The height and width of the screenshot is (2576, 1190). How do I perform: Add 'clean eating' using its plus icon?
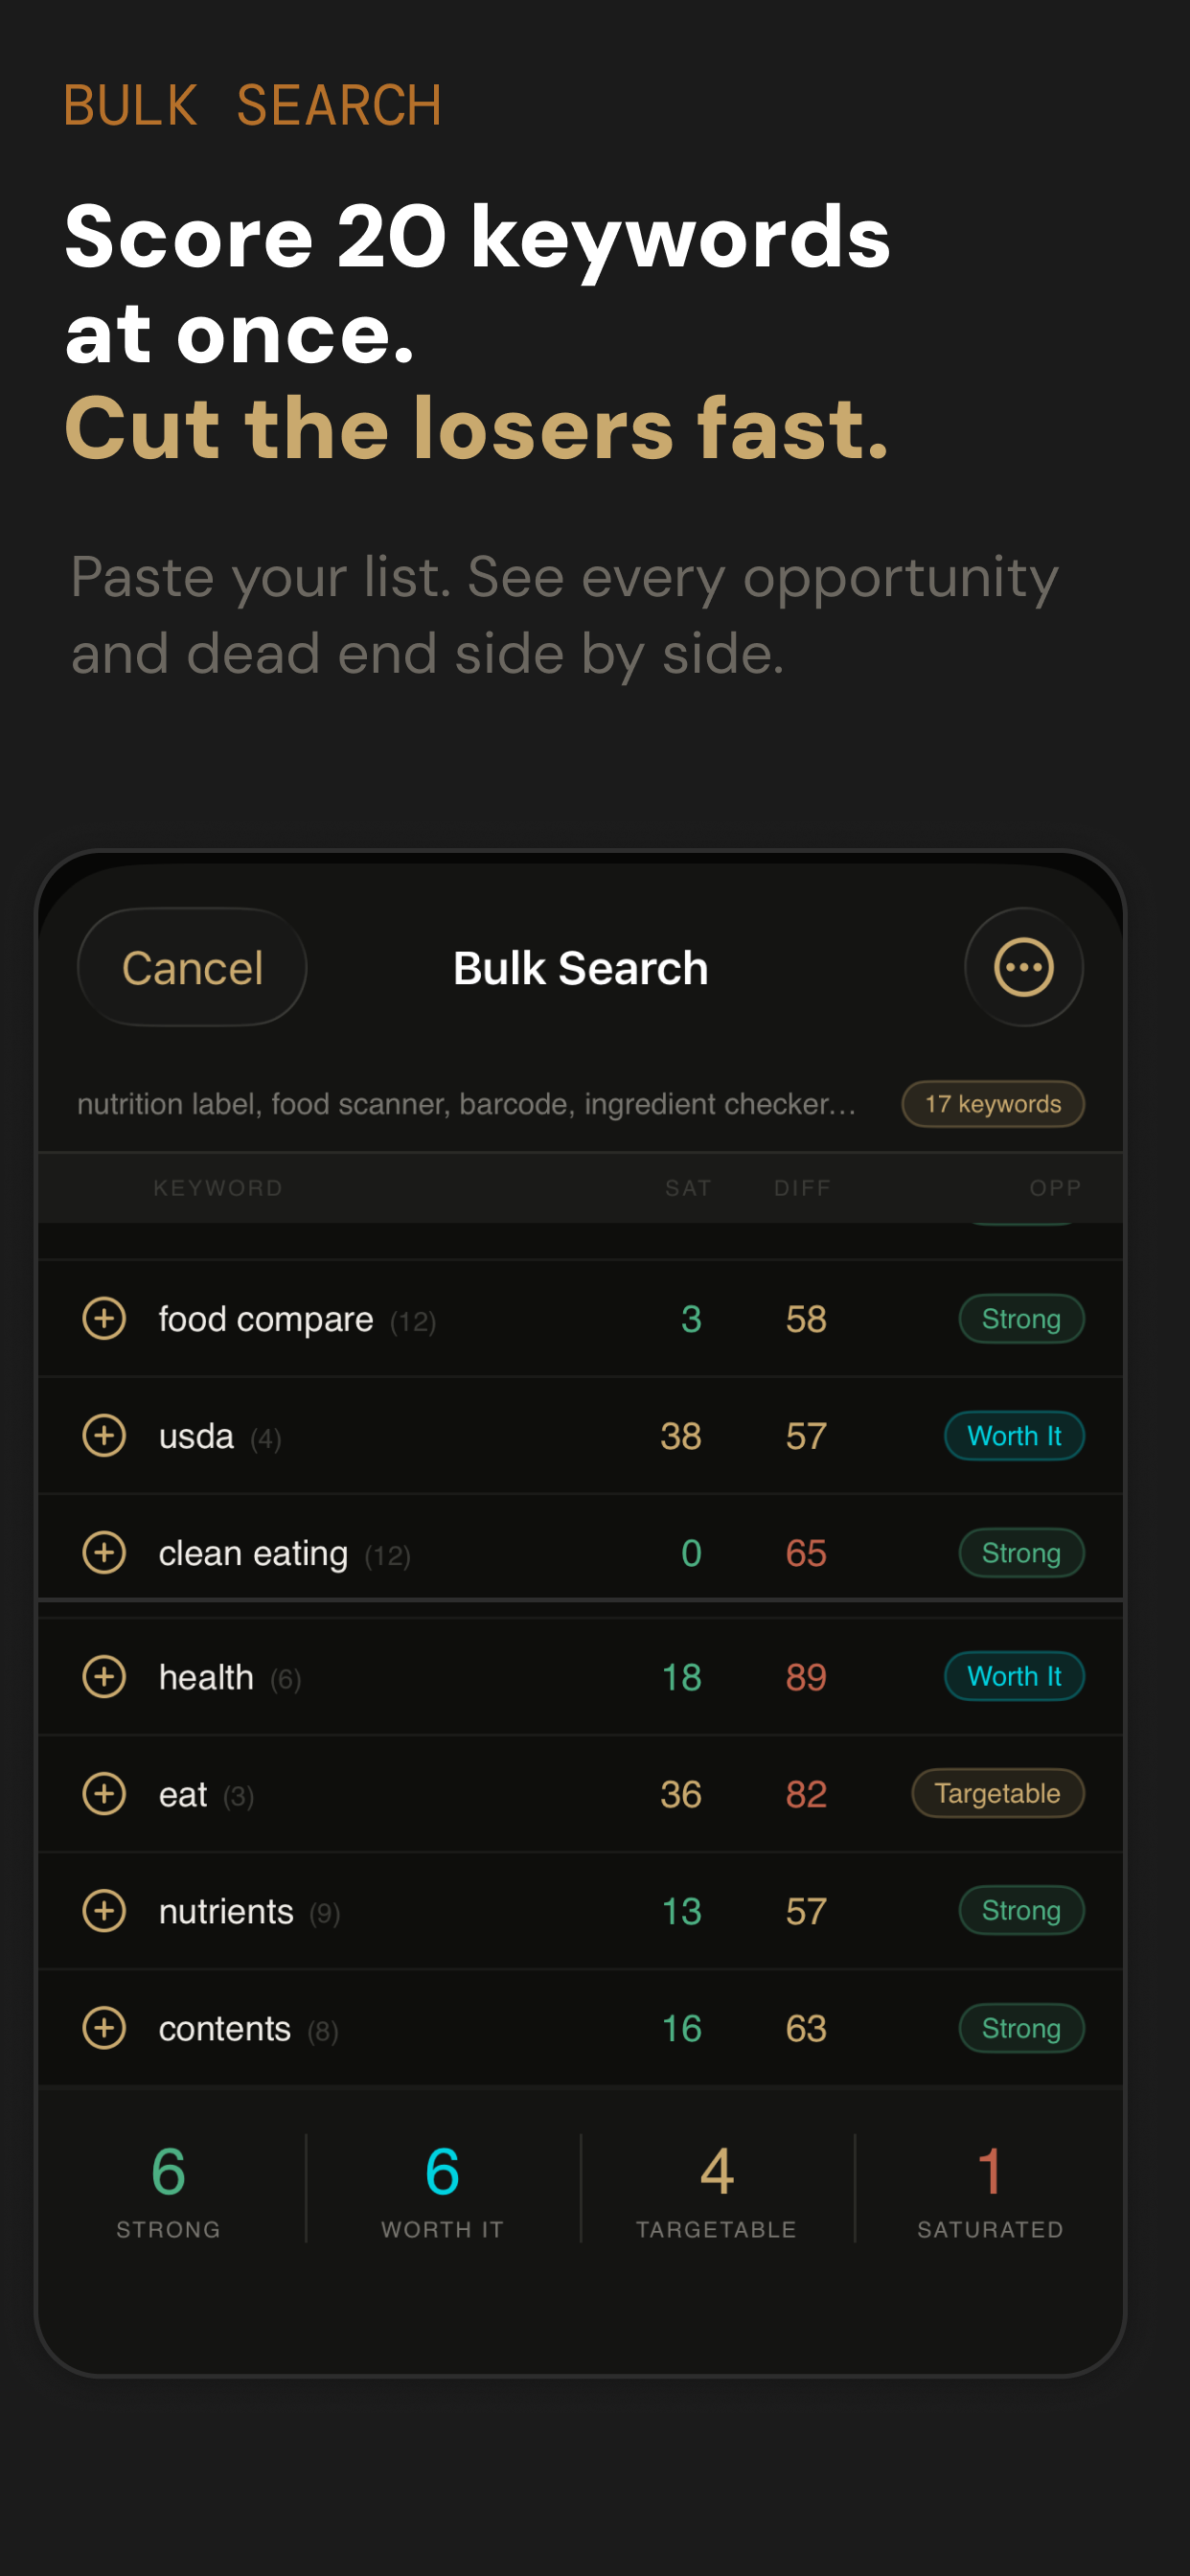click(x=104, y=1552)
